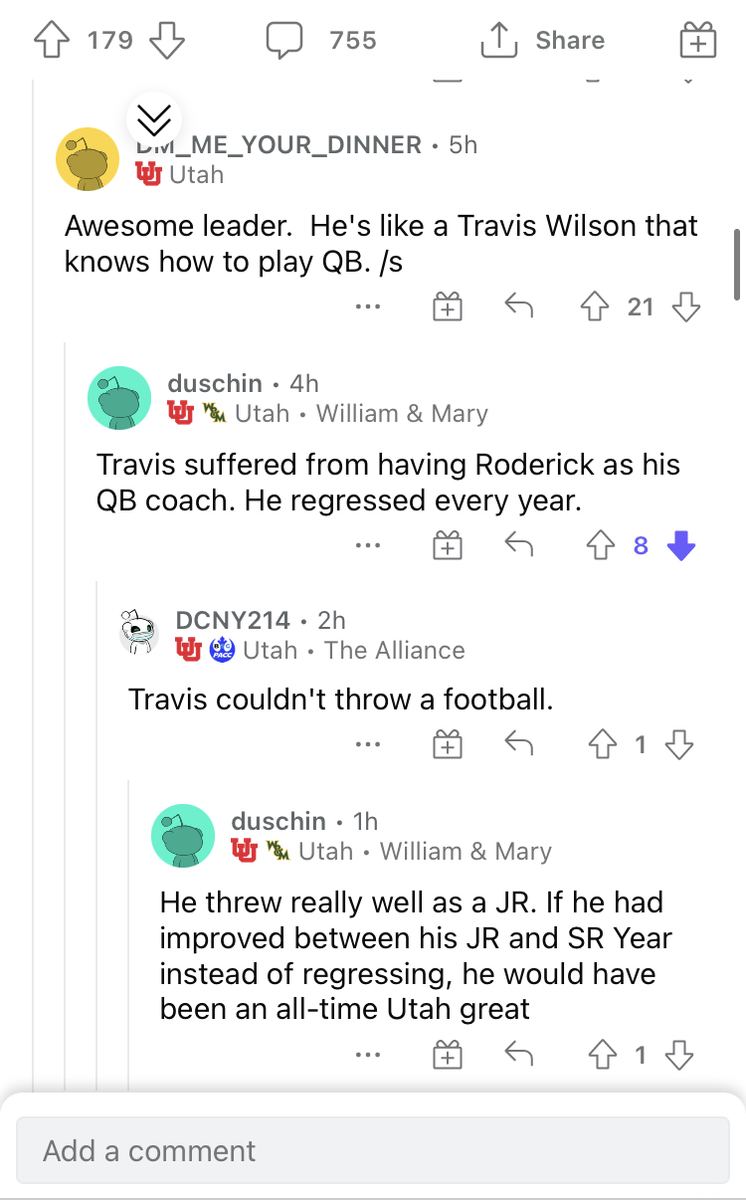Viewport: 746px width, 1200px height.
Task: Open more options on DCNY214's comment
Action: pos(368,744)
